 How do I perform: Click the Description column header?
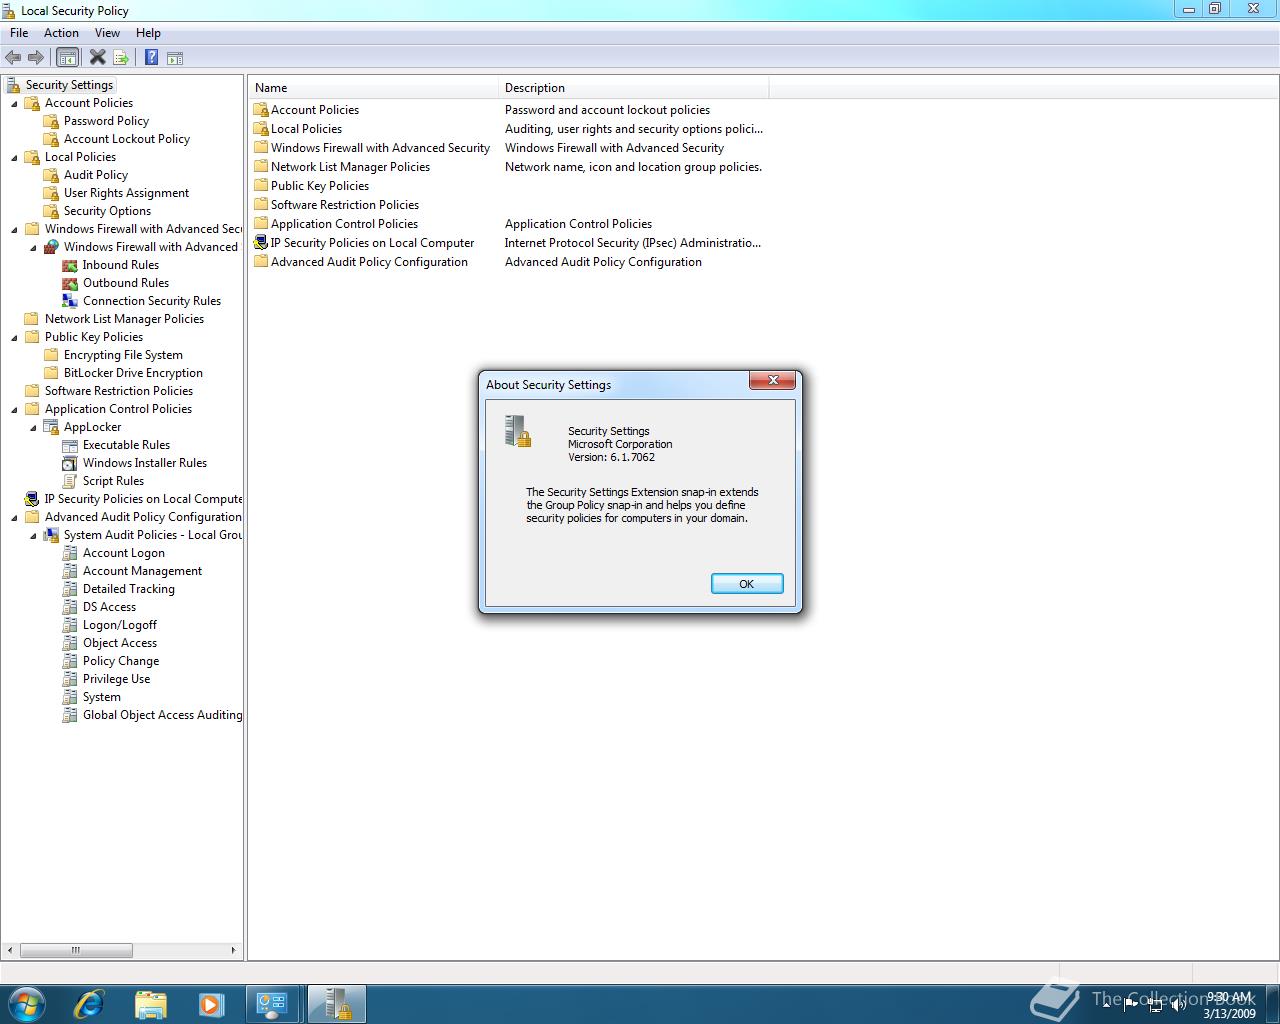[634, 88]
